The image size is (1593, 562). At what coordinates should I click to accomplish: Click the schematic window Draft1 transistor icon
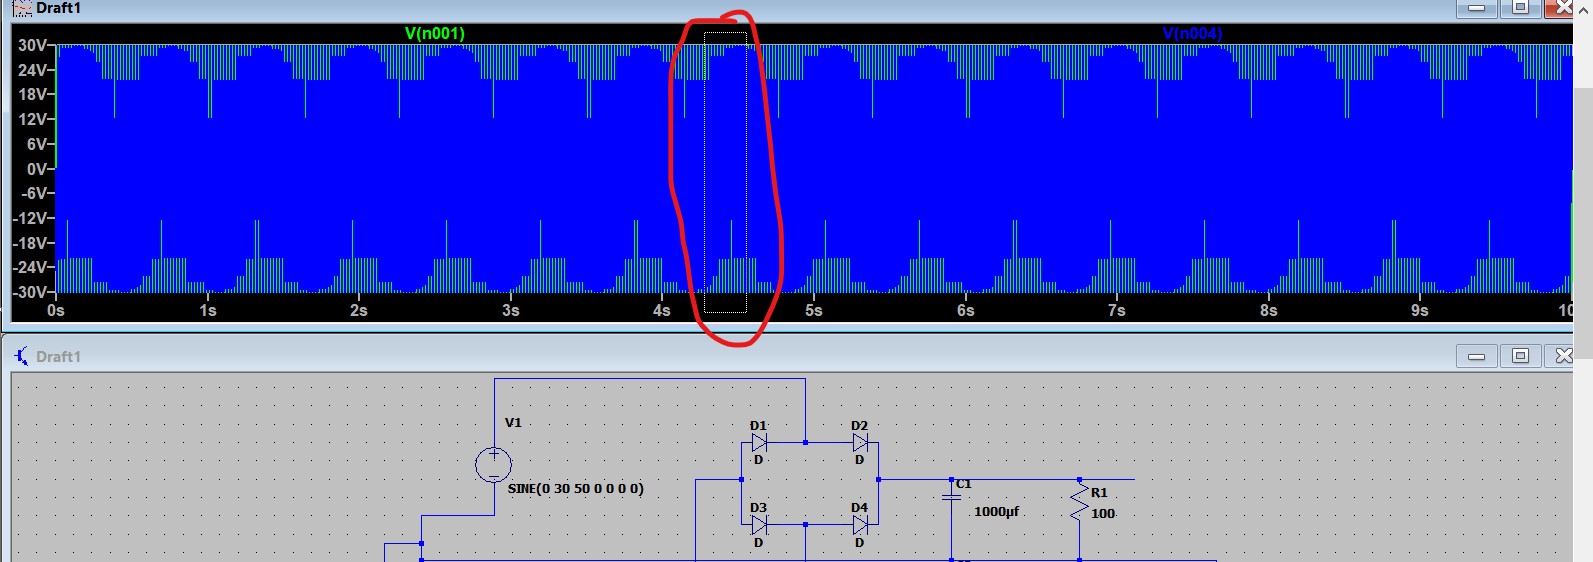21,356
